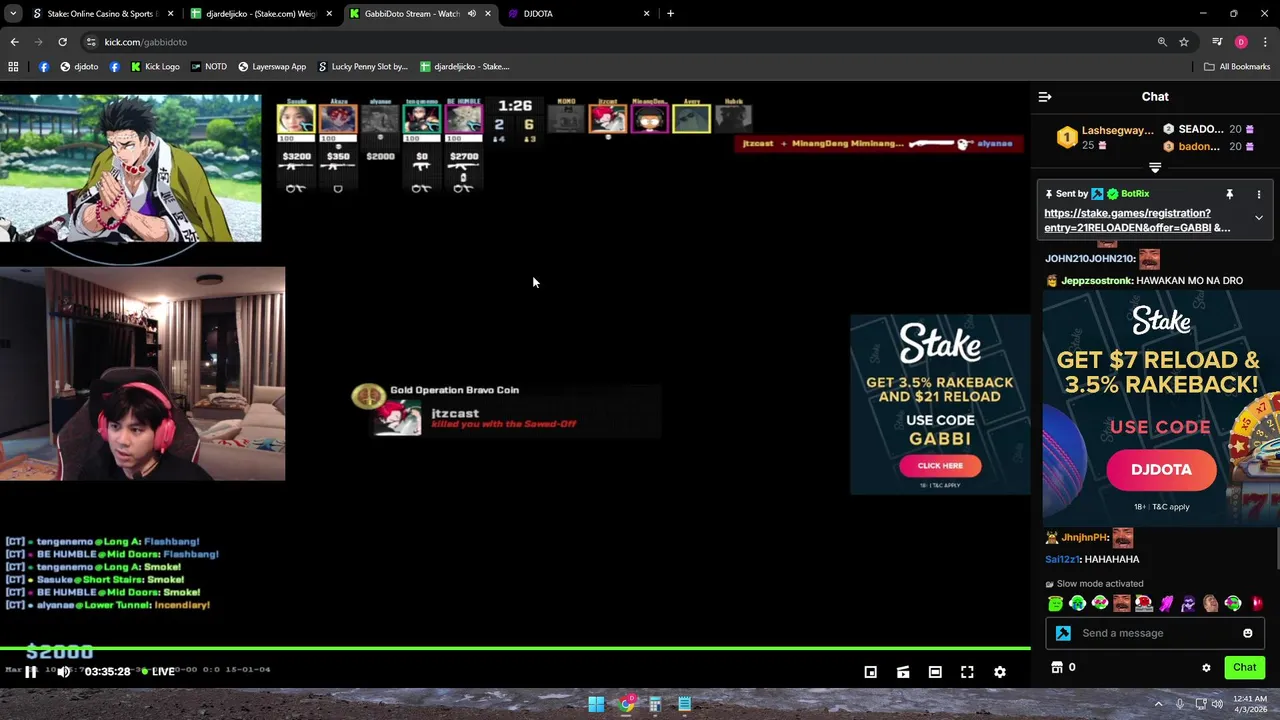Mute GabbiDoto tab audio speaker icon
1280x720 pixels.
[471, 14]
